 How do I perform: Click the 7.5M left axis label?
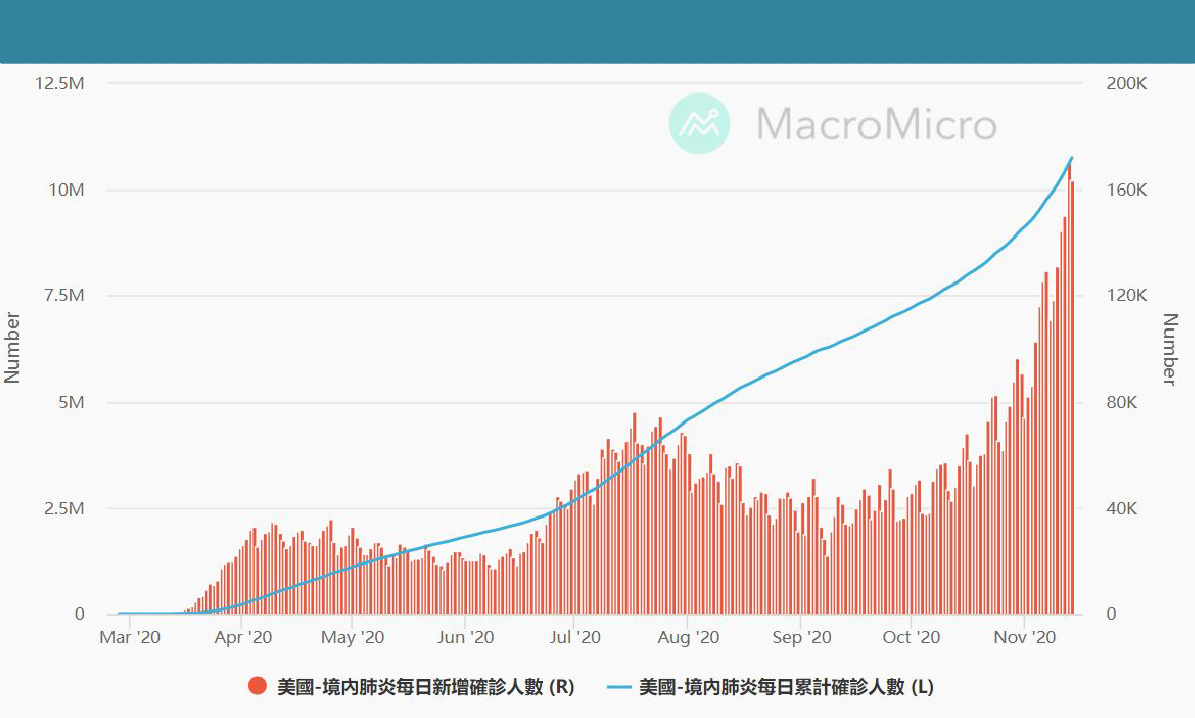(x=60, y=296)
